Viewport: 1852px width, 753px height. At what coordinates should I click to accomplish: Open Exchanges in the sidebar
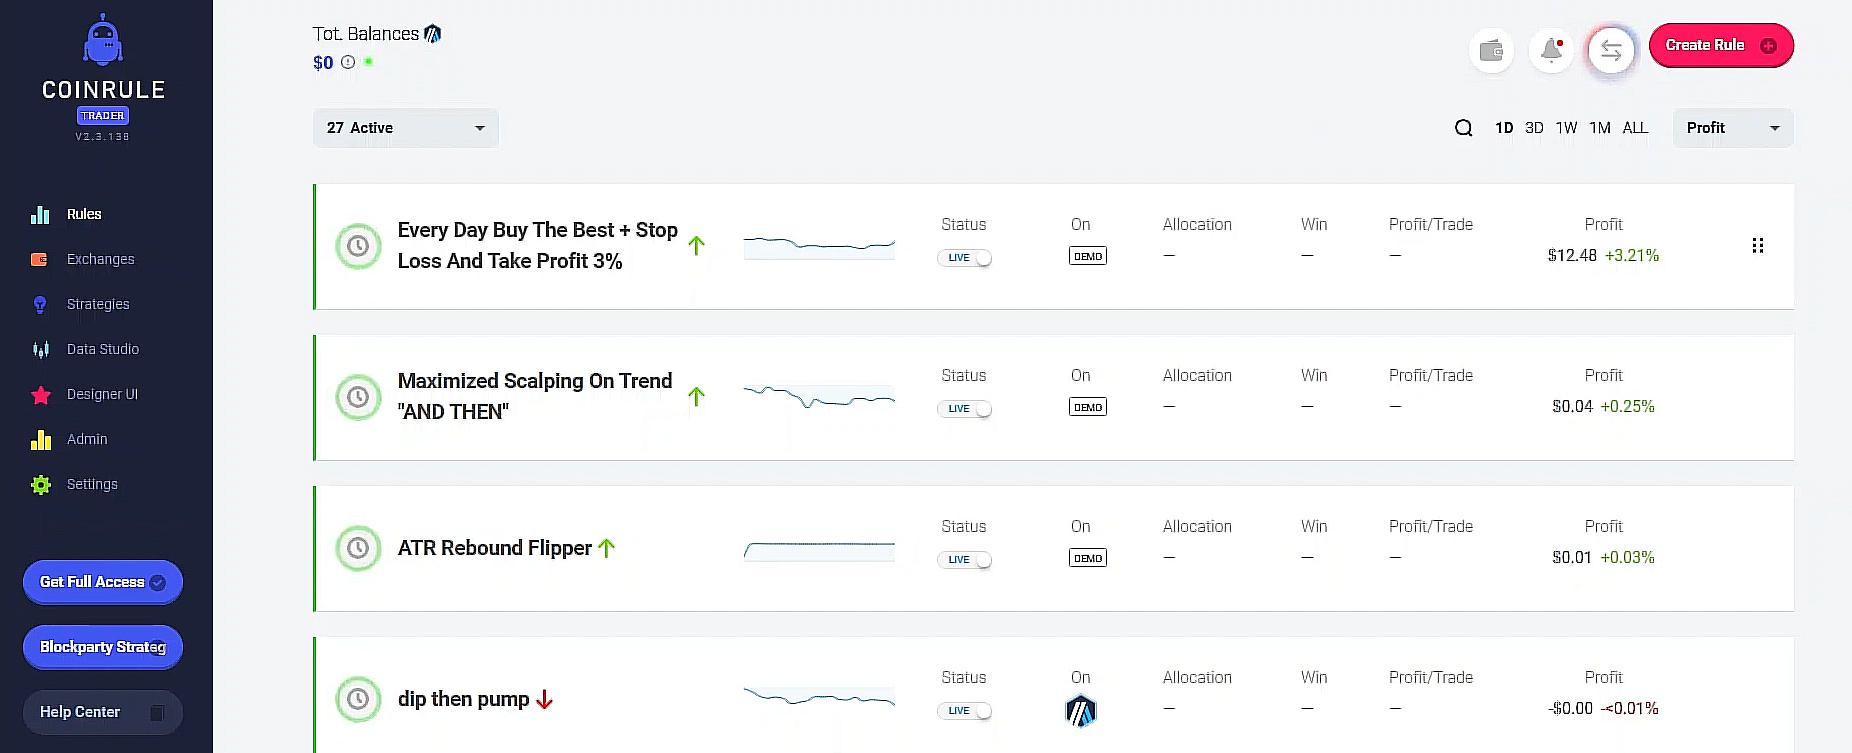click(100, 259)
